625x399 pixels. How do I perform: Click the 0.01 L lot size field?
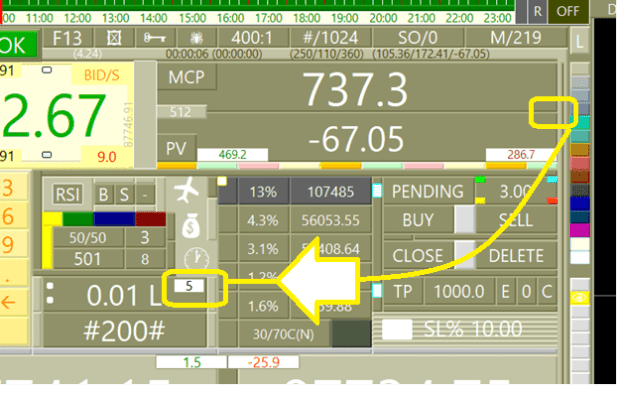pos(124,295)
